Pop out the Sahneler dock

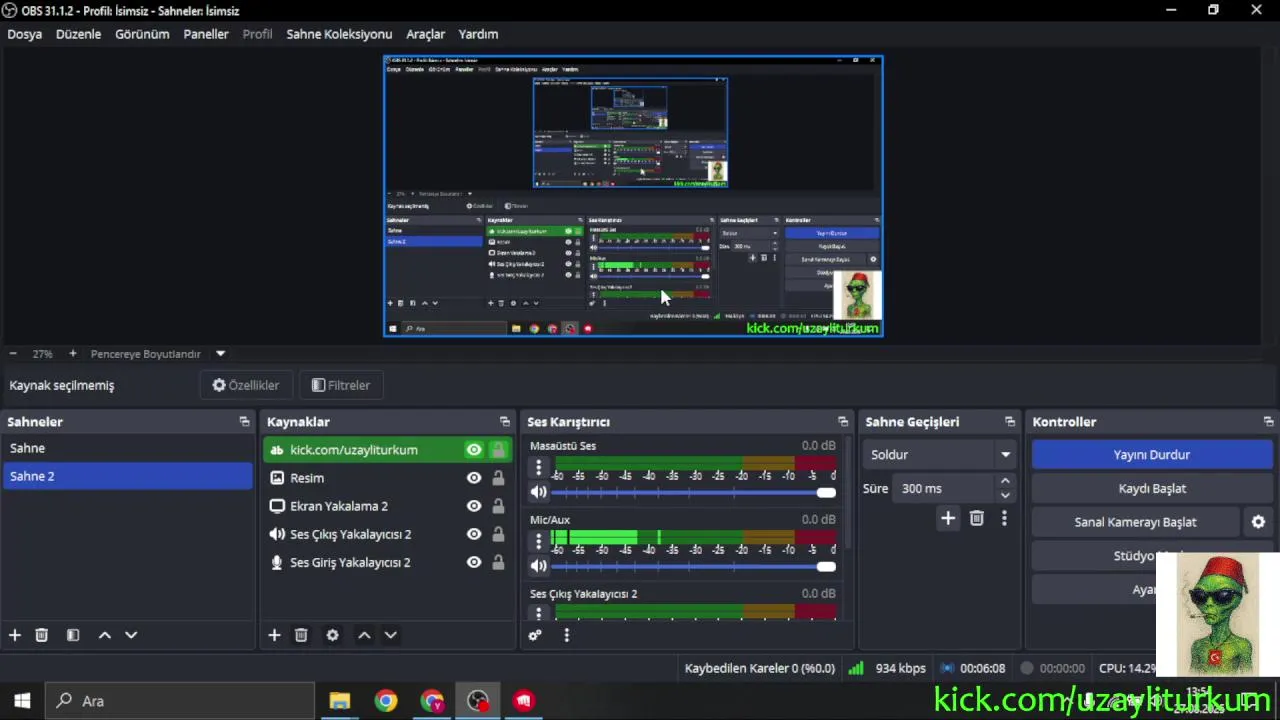click(244, 422)
